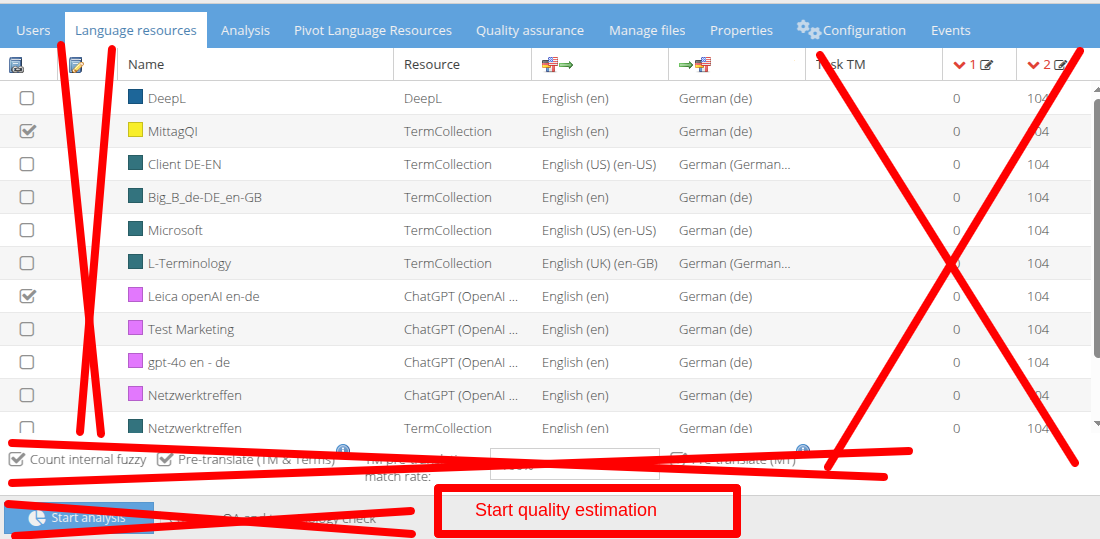Switch to the Analysis tab
1100x539 pixels.
pos(245,30)
